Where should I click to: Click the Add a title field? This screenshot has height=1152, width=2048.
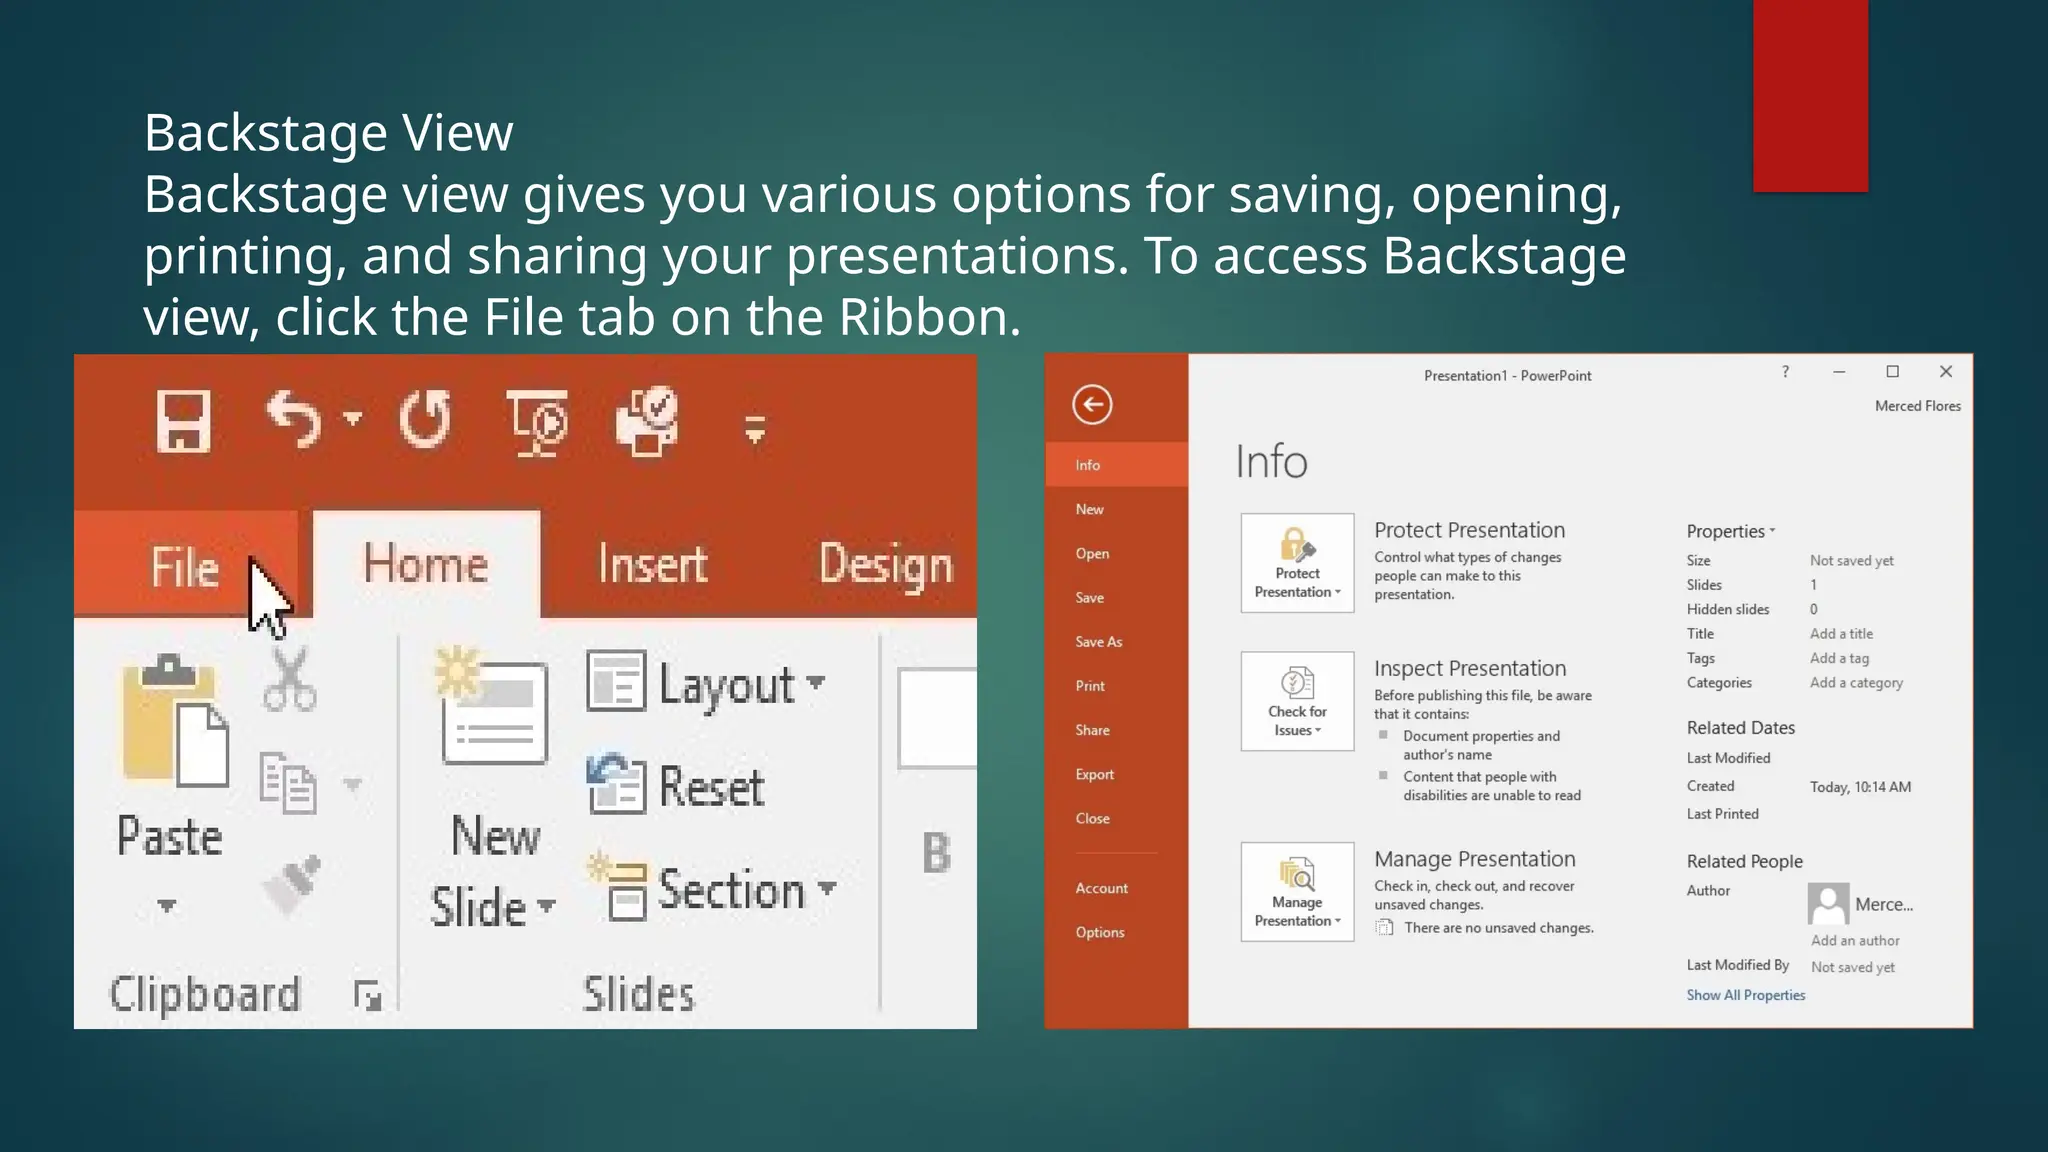[1841, 634]
